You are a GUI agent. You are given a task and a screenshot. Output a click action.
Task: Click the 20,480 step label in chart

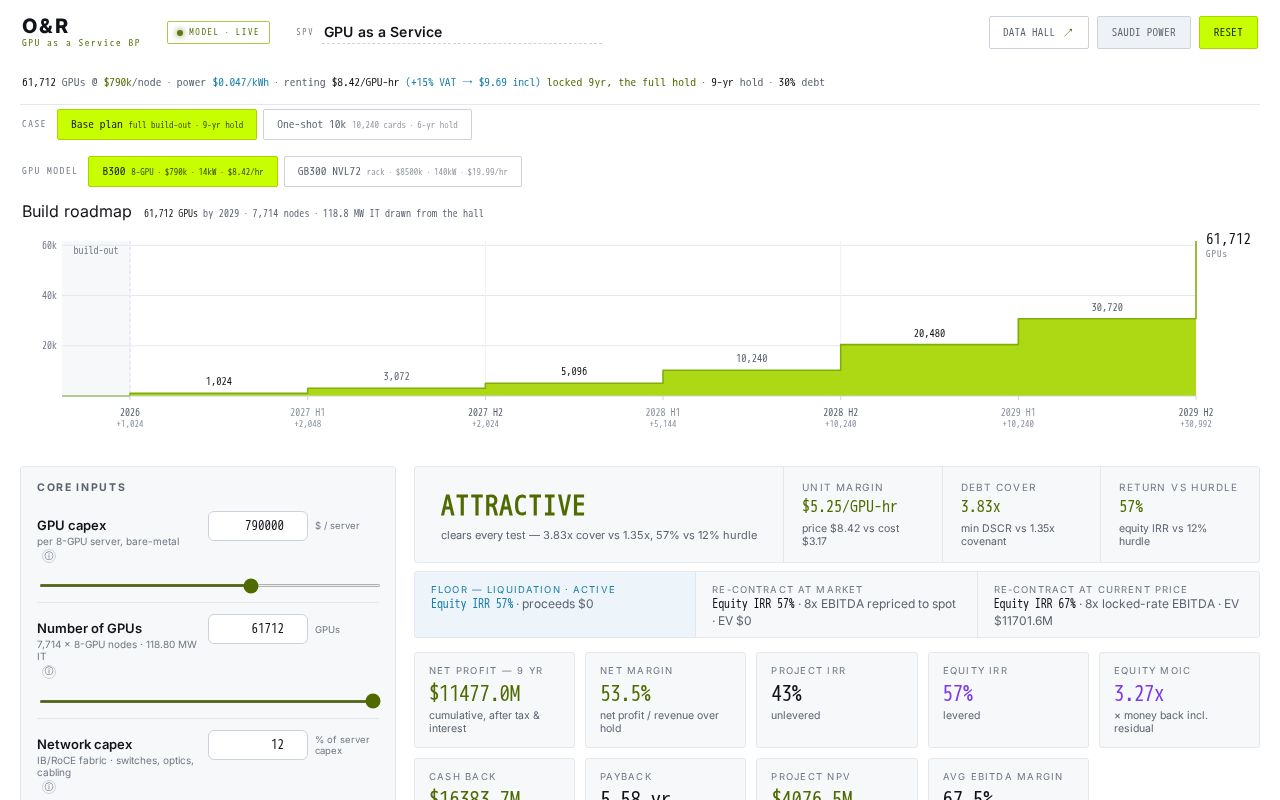[x=929, y=333]
